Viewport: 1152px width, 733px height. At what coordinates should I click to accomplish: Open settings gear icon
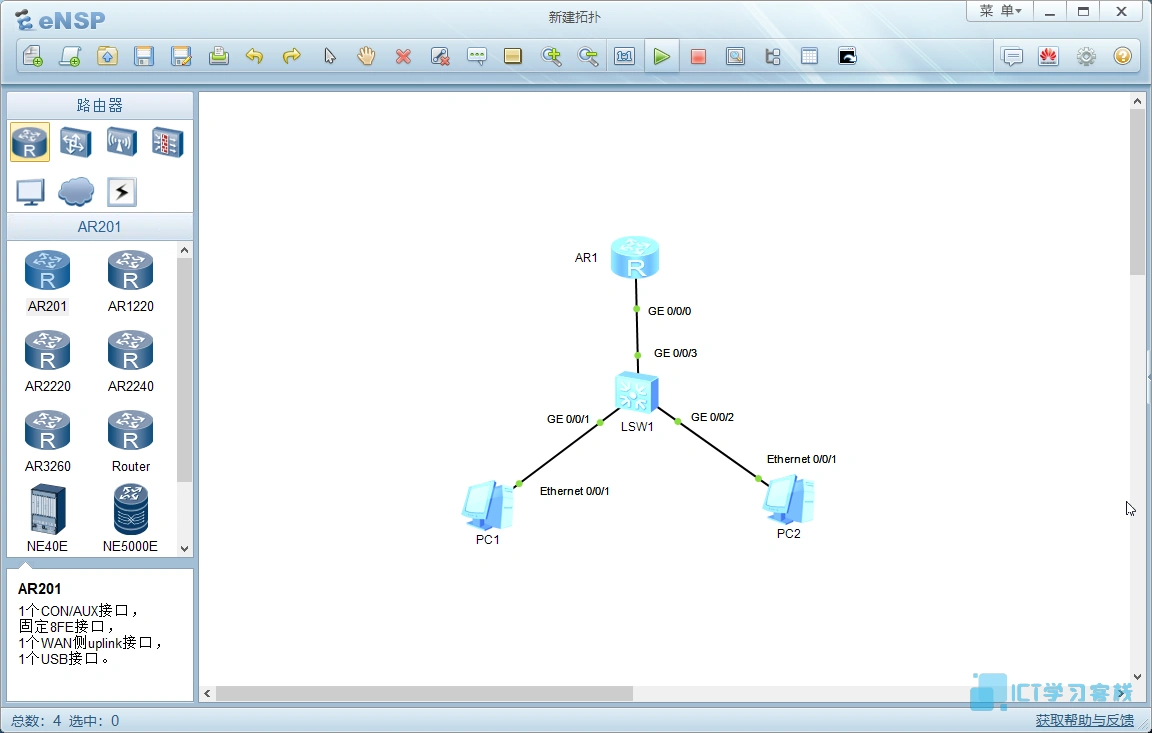click(1086, 57)
